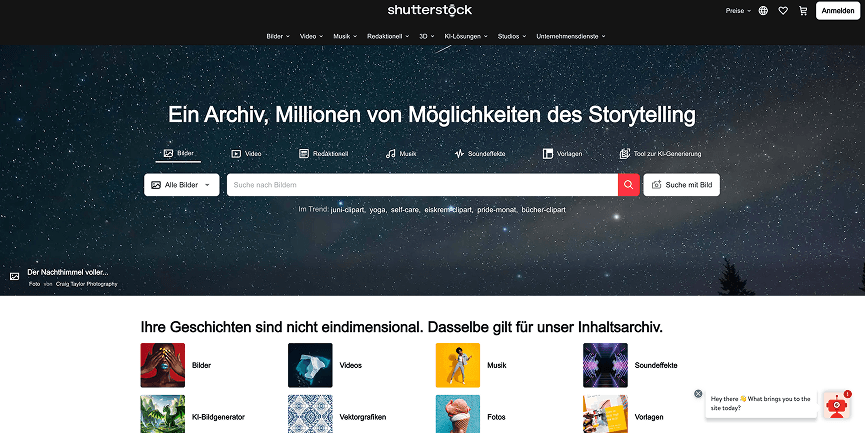Click the Suche nach Bildern search field
The height and width of the screenshot is (433, 865).
(x=422, y=185)
